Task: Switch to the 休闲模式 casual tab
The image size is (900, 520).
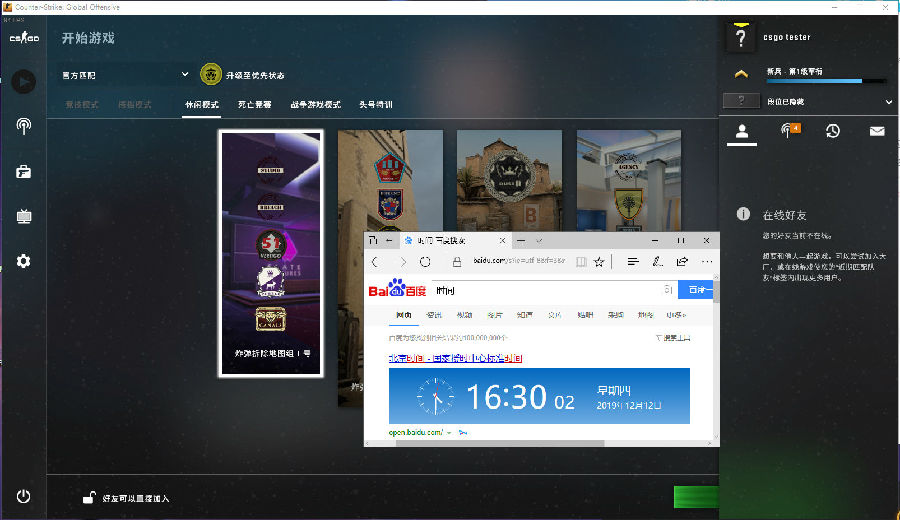Action: (201, 104)
